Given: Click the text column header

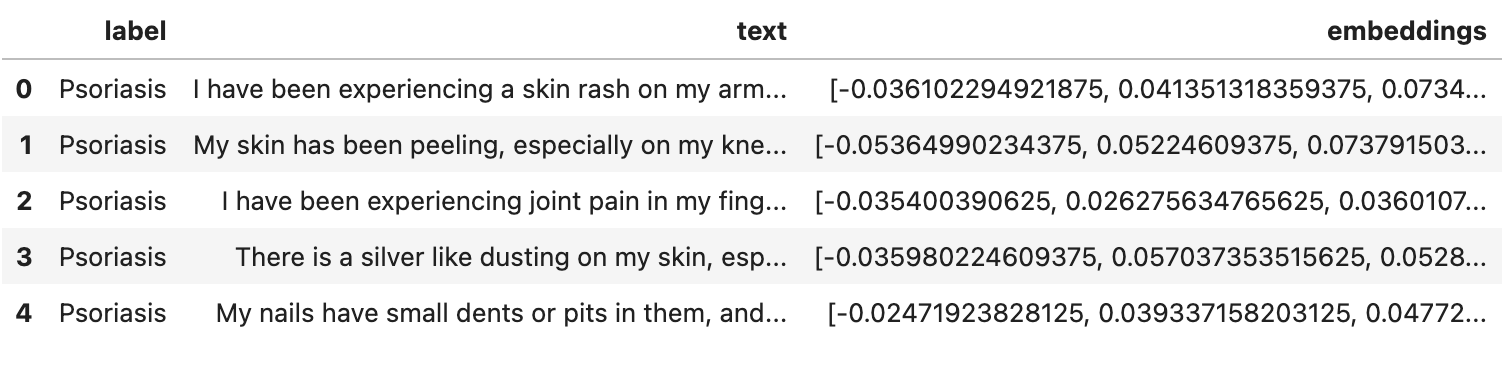Looking at the screenshot, I should 761,32.
